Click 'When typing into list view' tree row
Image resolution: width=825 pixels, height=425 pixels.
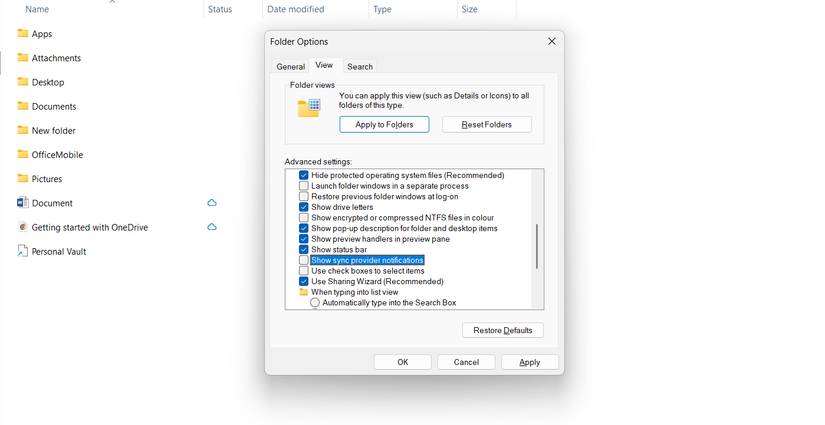pos(355,292)
